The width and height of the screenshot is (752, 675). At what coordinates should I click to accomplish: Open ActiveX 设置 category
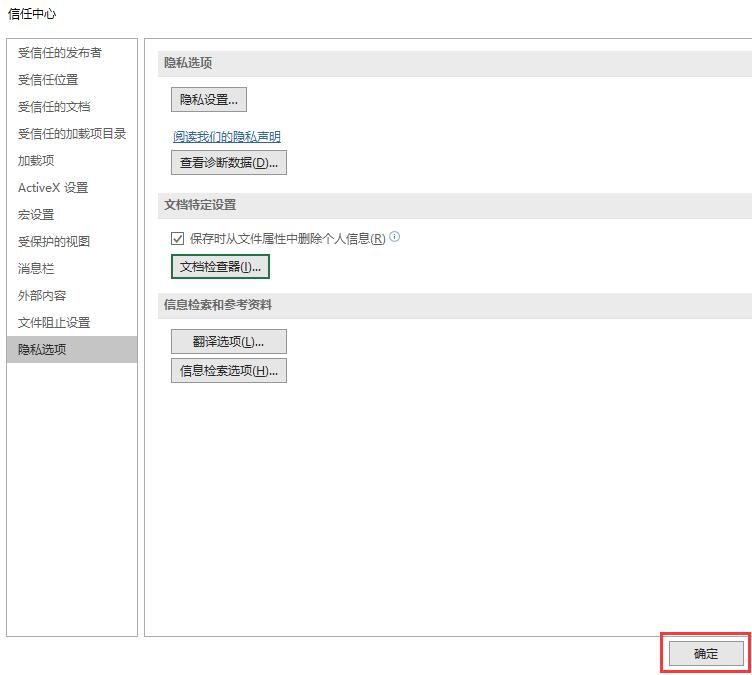[x=53, y=188]
